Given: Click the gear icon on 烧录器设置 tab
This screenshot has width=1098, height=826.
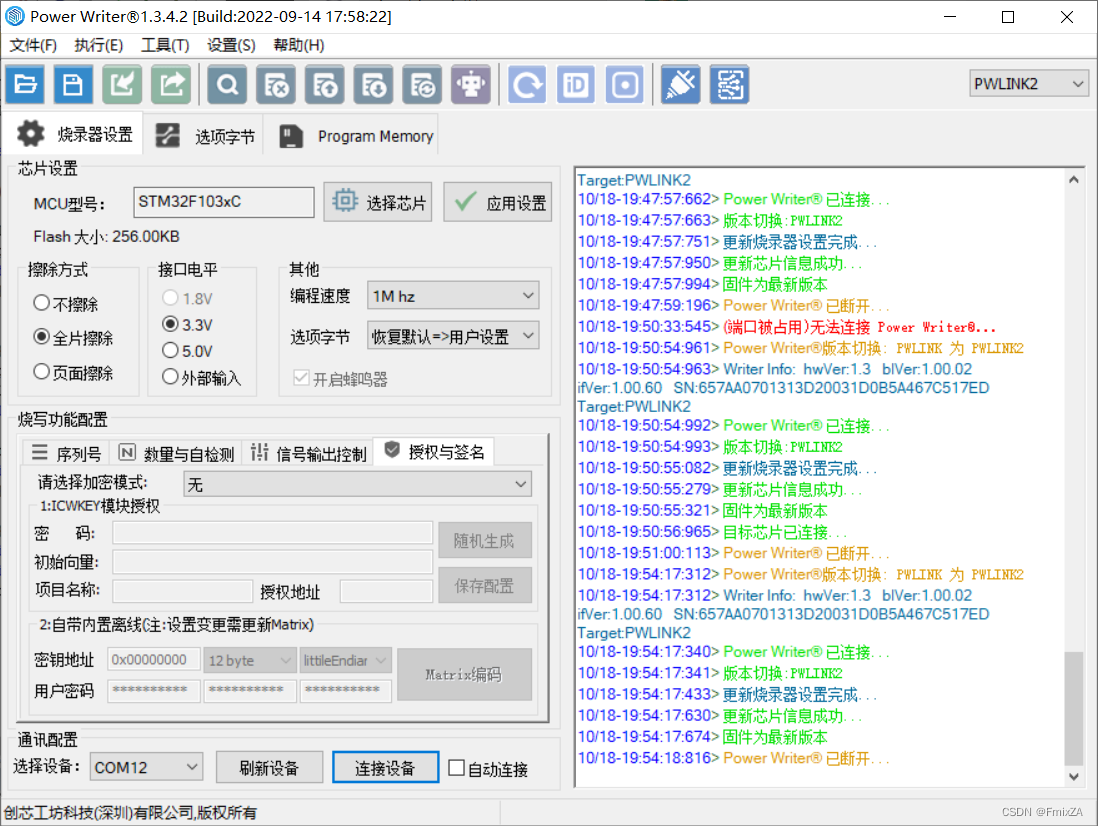Looking at the screenshot, I should click(31, 133).
